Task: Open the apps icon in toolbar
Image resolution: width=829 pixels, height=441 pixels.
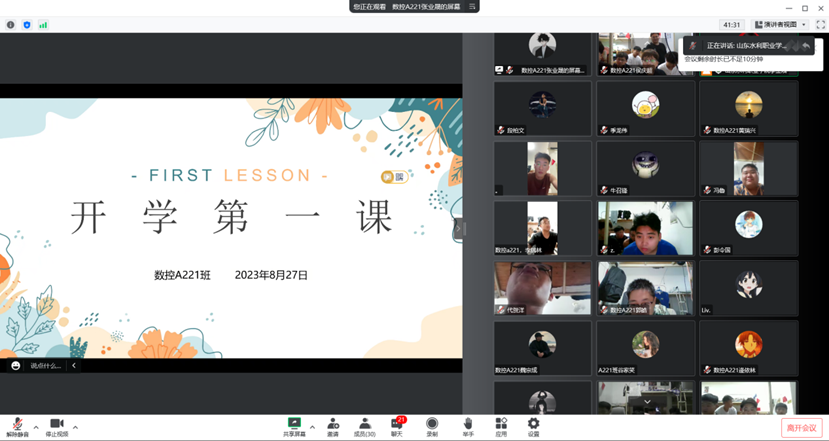Action: pyautogui.click(x=501, y=424)
